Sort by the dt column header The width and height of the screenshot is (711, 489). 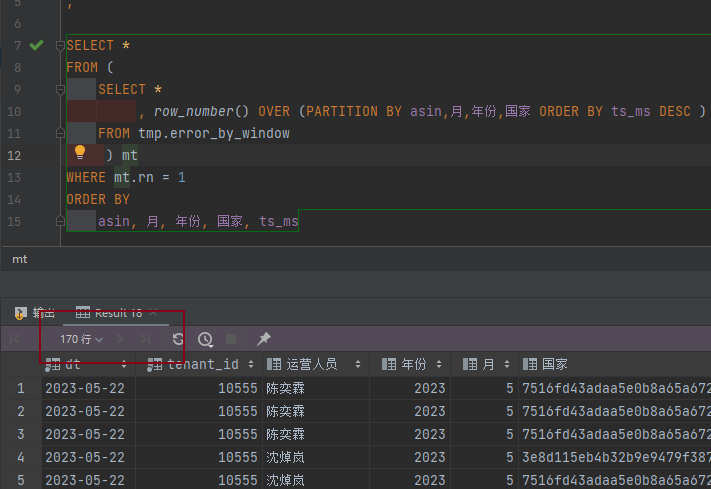(88, 364)
